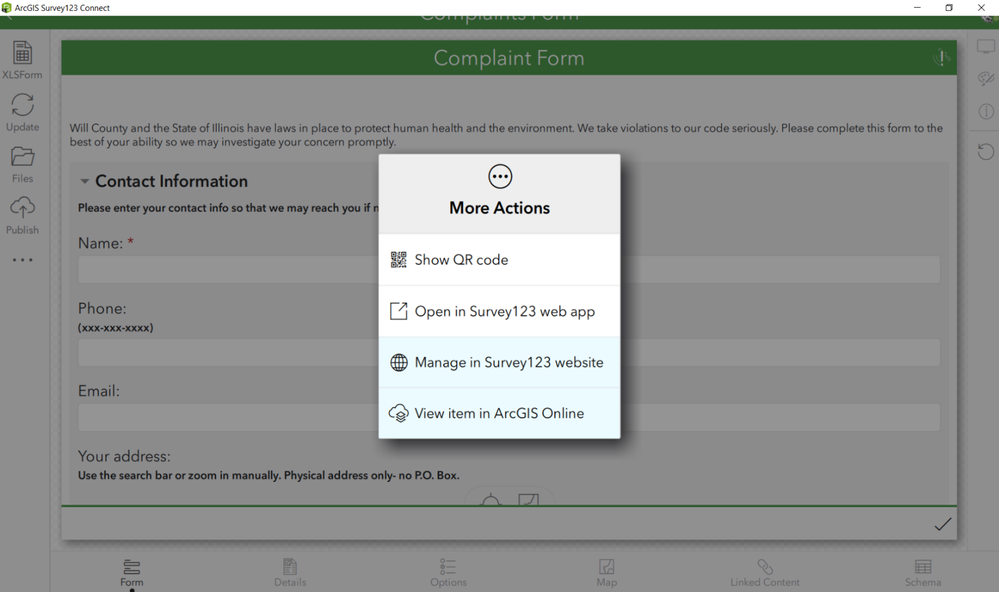This screenshot has height=592, width=999.
Task: Switch to the Map tab
Action: click(x=607, y=573)
